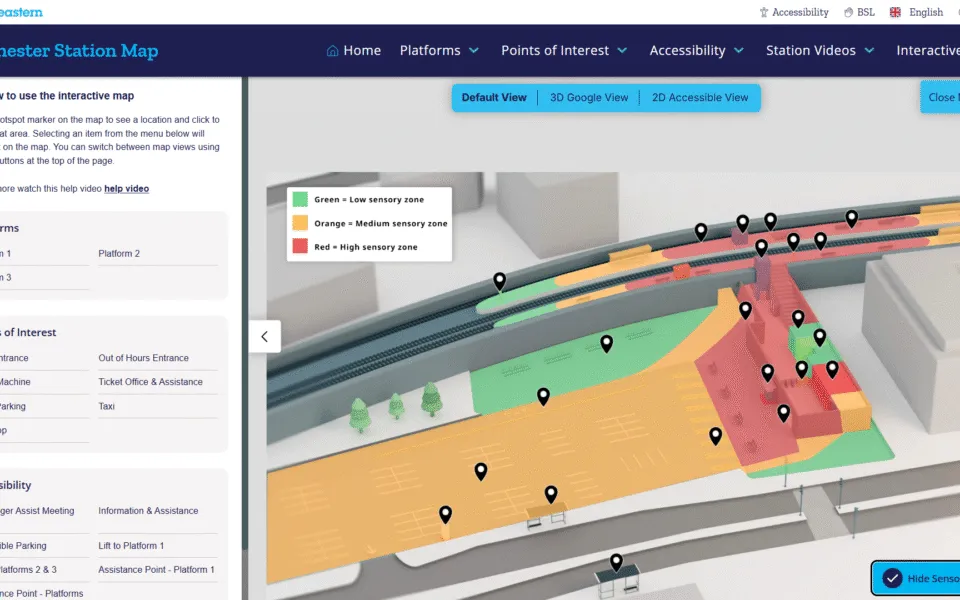The width and height of the screenshot is (960, 600).
Task: Click the Home house icon in navigation
Action: [332, 51]
